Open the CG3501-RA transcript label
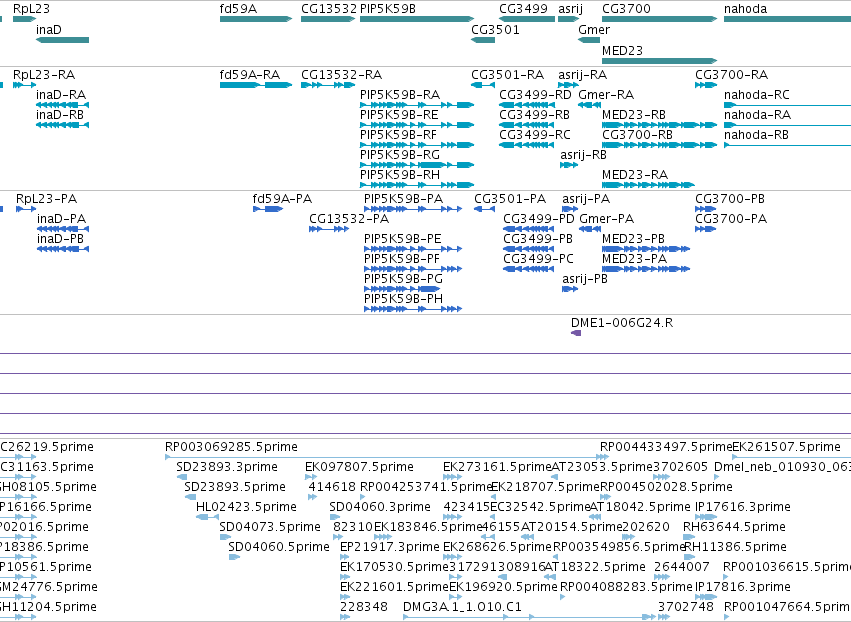The height and width of the screenshot is (622, 851). (507, 75)
